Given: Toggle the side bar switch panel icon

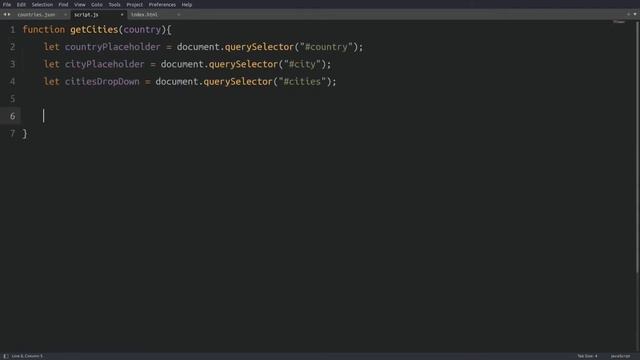Looking at the screenshot, I should [x=6, y=356].
